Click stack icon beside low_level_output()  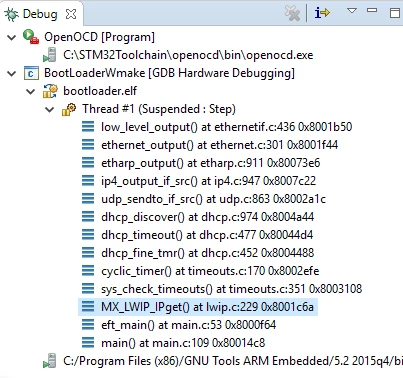pyautogui.click(x=88, y=127)
